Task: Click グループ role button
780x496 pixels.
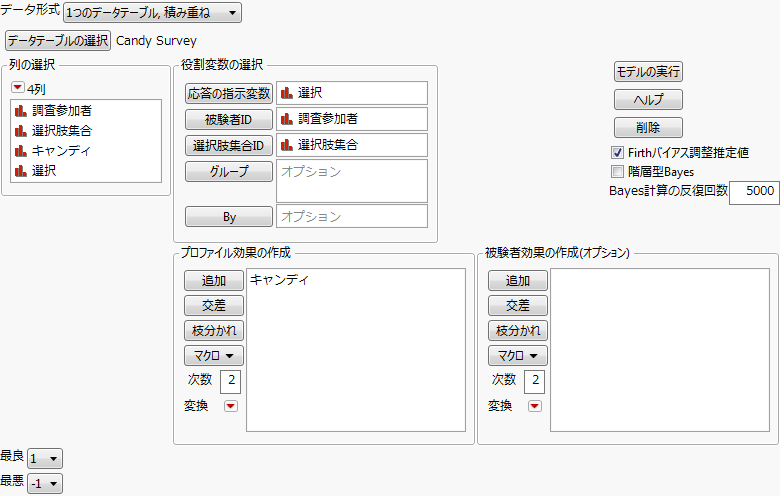Action: click(x=229, y=171)
